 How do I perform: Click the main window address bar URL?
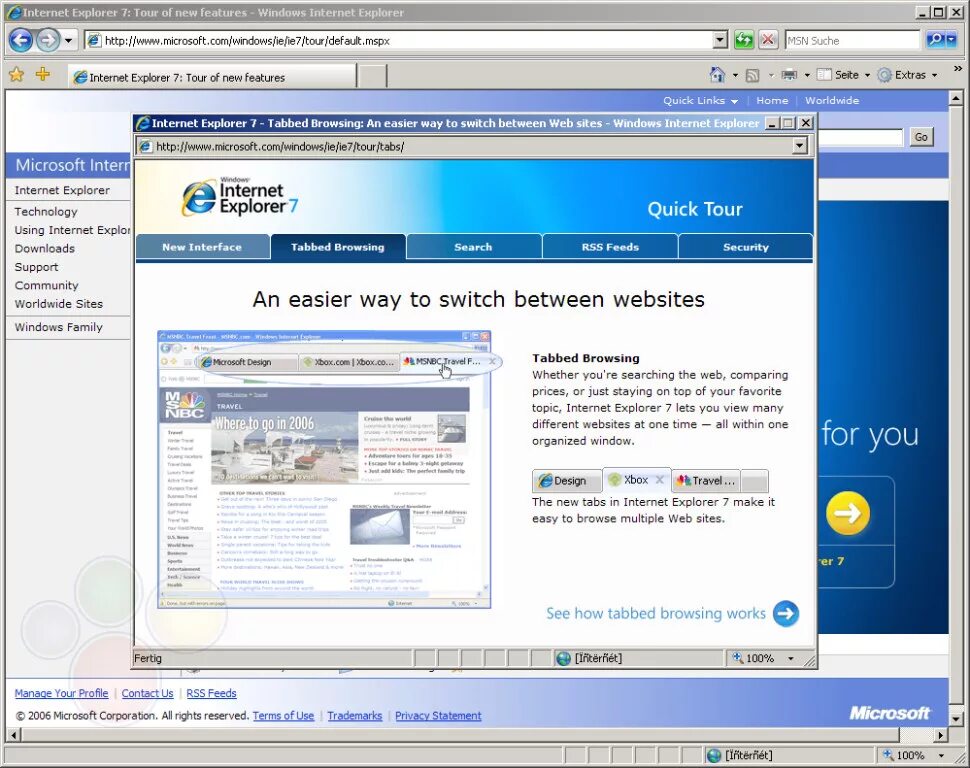click(x=247, y=41)
